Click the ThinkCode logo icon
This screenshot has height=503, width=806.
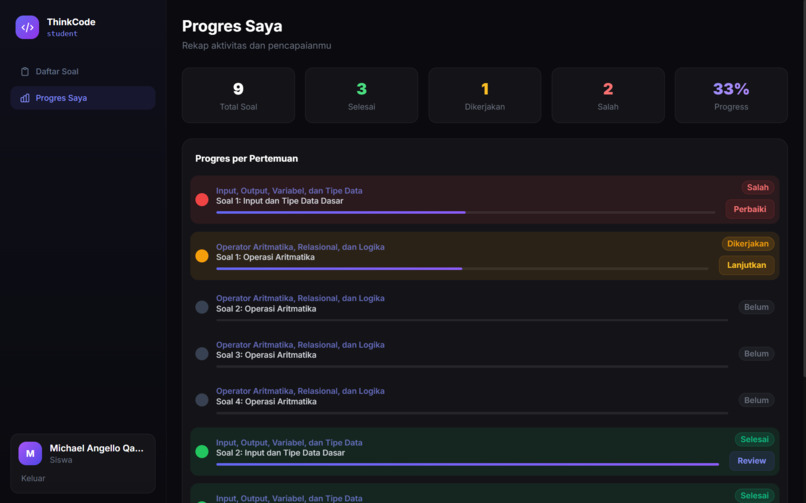(x=27, y=27)
